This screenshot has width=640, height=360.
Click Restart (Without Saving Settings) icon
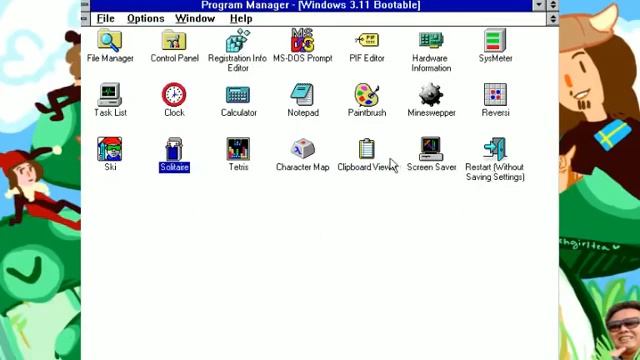pos(495,149)
